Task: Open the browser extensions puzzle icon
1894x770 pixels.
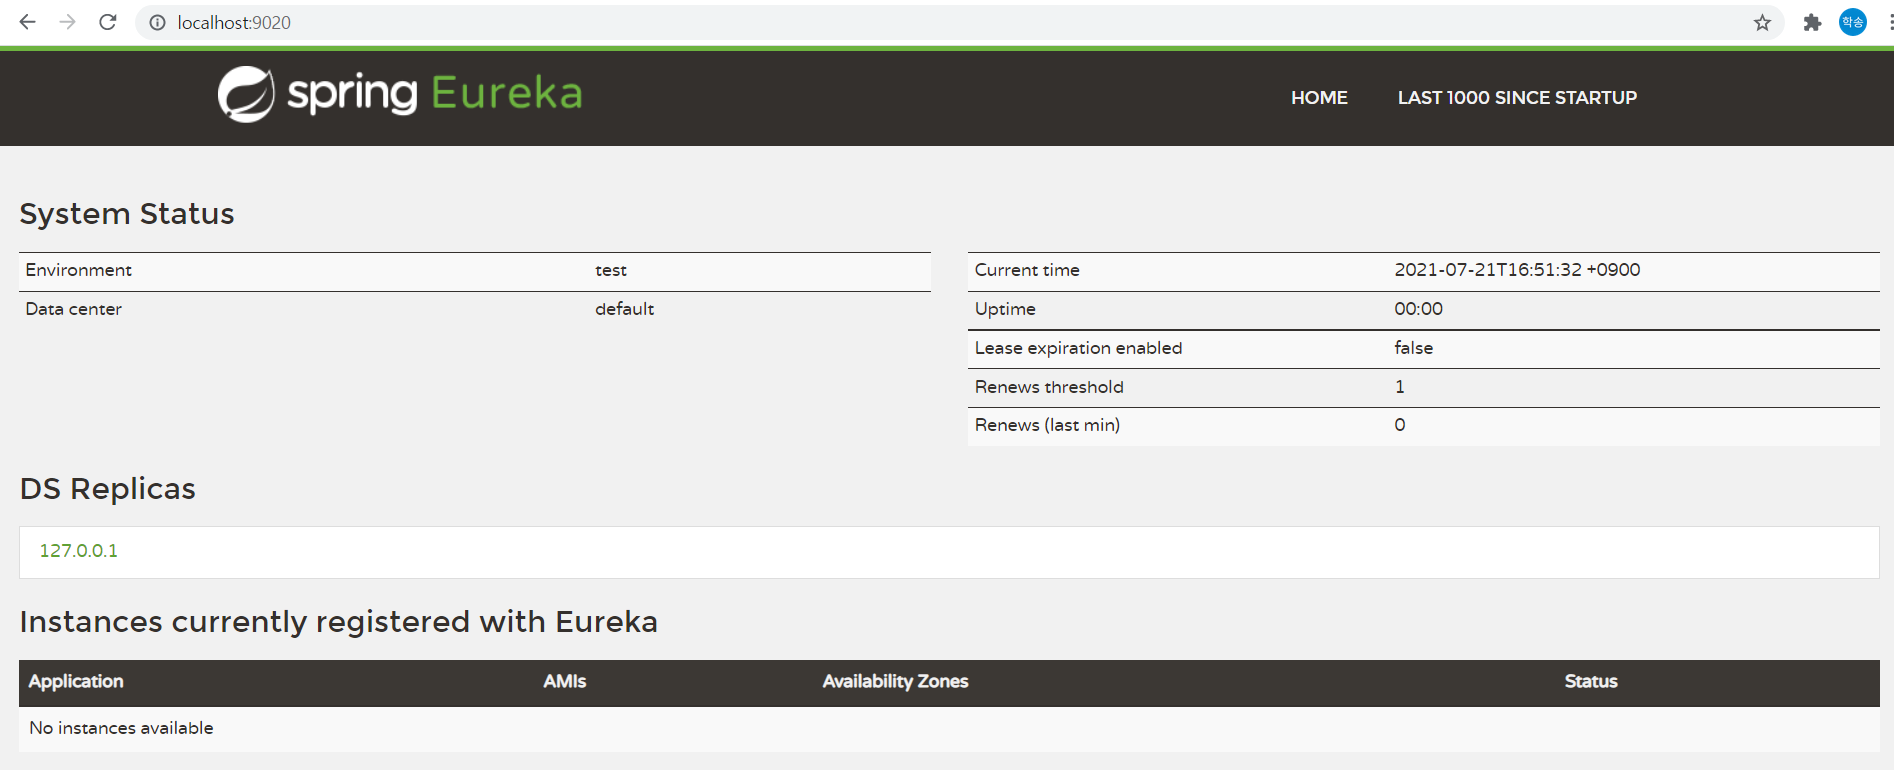Action: click(x=1812, y=23)
